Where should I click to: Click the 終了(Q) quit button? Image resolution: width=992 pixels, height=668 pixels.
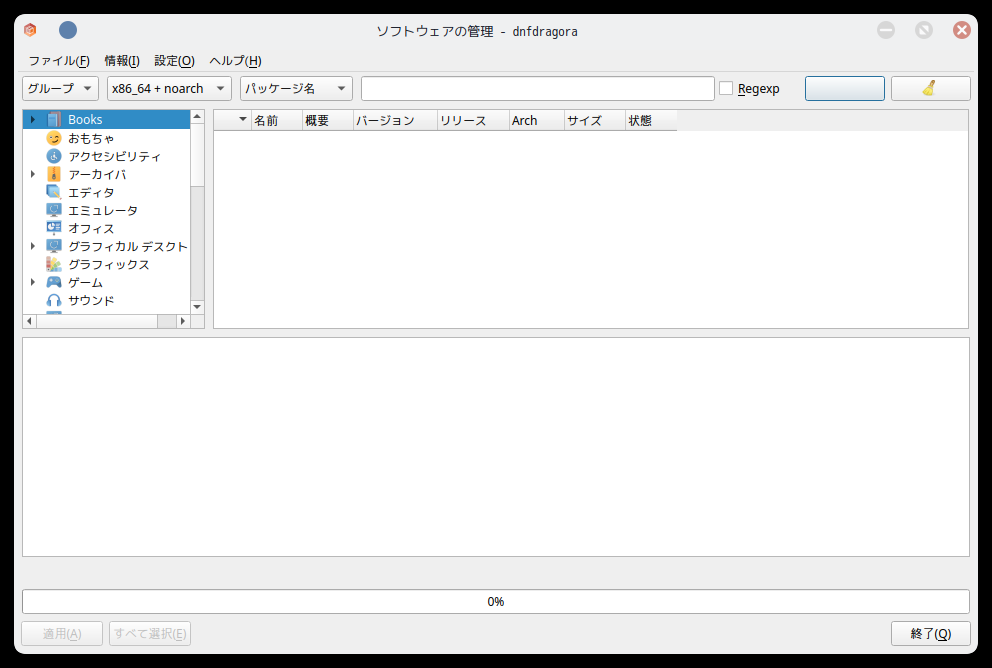pyautogui.click(x=930, y=633)
